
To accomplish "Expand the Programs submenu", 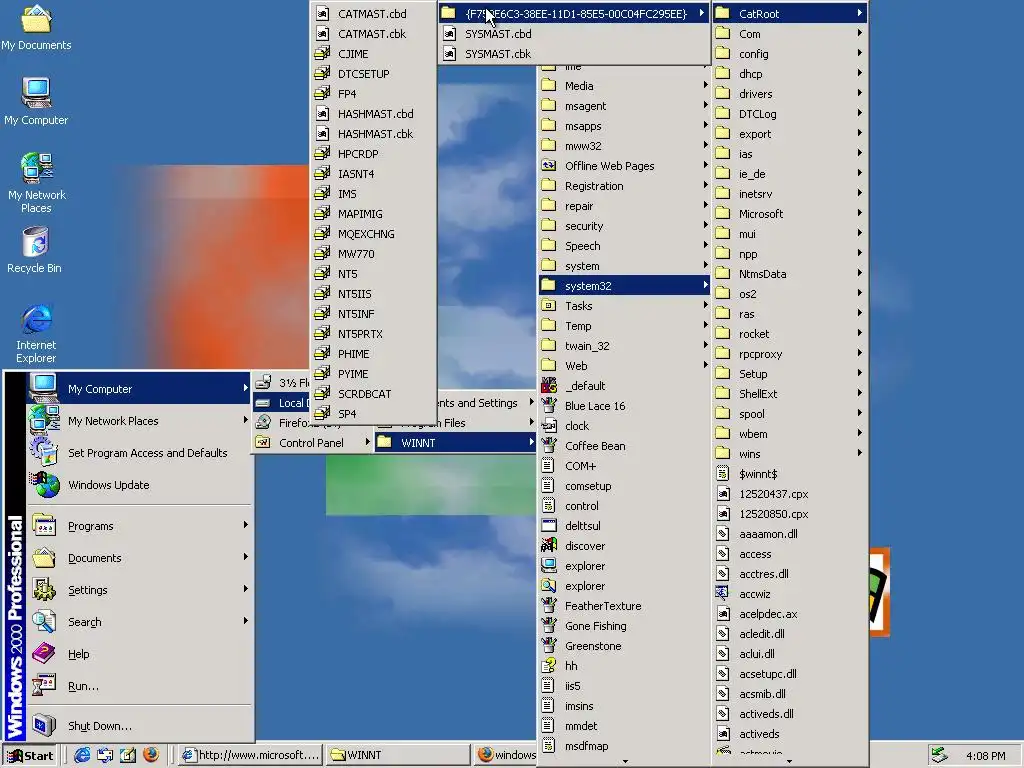I will point(138,526).
